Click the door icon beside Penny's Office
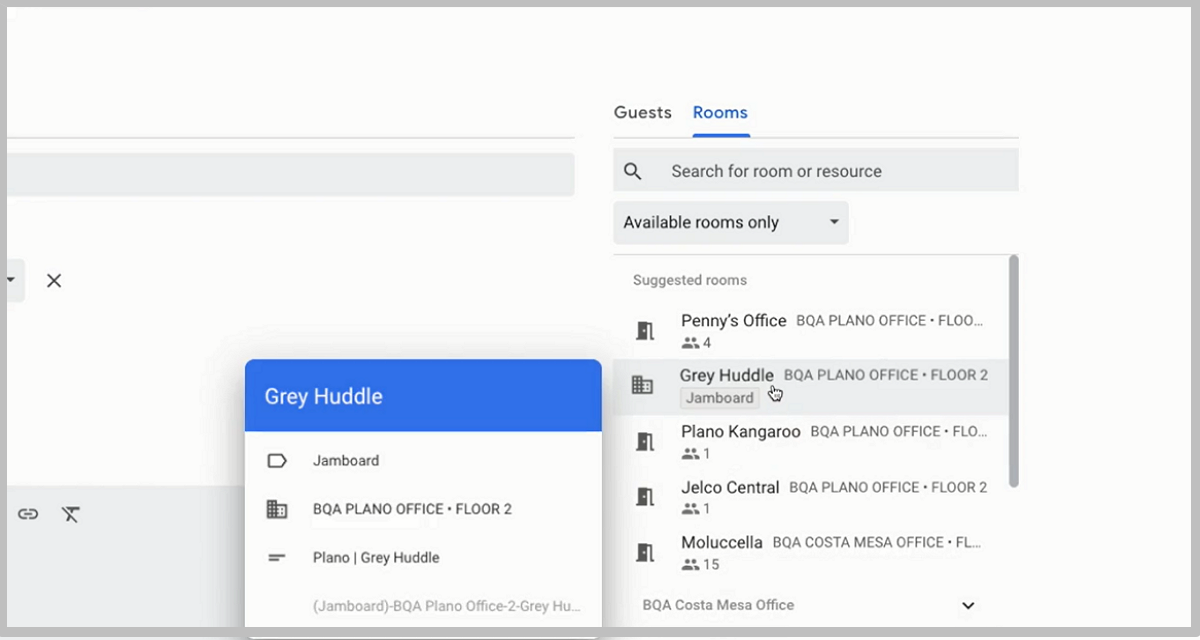 pyautogui.click(x=645, y=331)
